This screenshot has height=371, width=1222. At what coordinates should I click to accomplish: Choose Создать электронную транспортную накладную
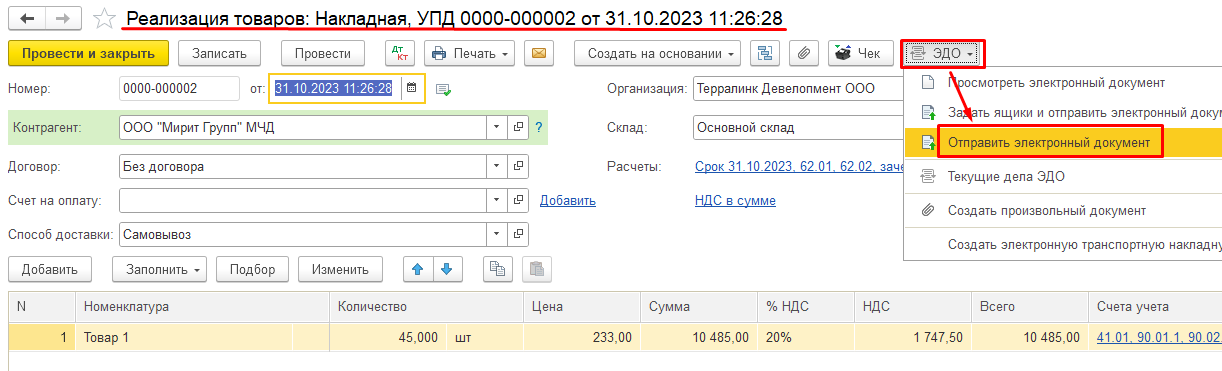pos(1064,244)
